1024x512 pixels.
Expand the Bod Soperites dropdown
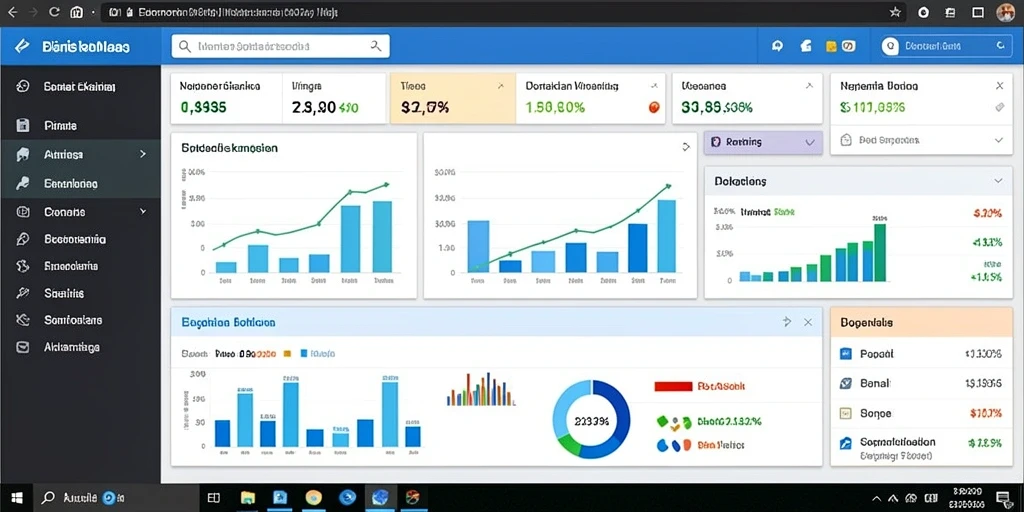pyautogui.click(x=921, y=140)
